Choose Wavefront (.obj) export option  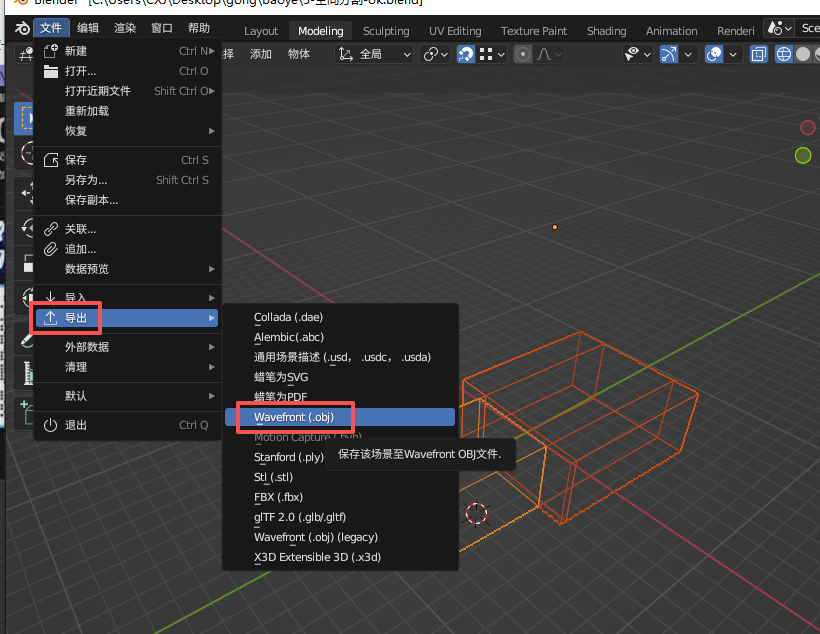point(294,417)
